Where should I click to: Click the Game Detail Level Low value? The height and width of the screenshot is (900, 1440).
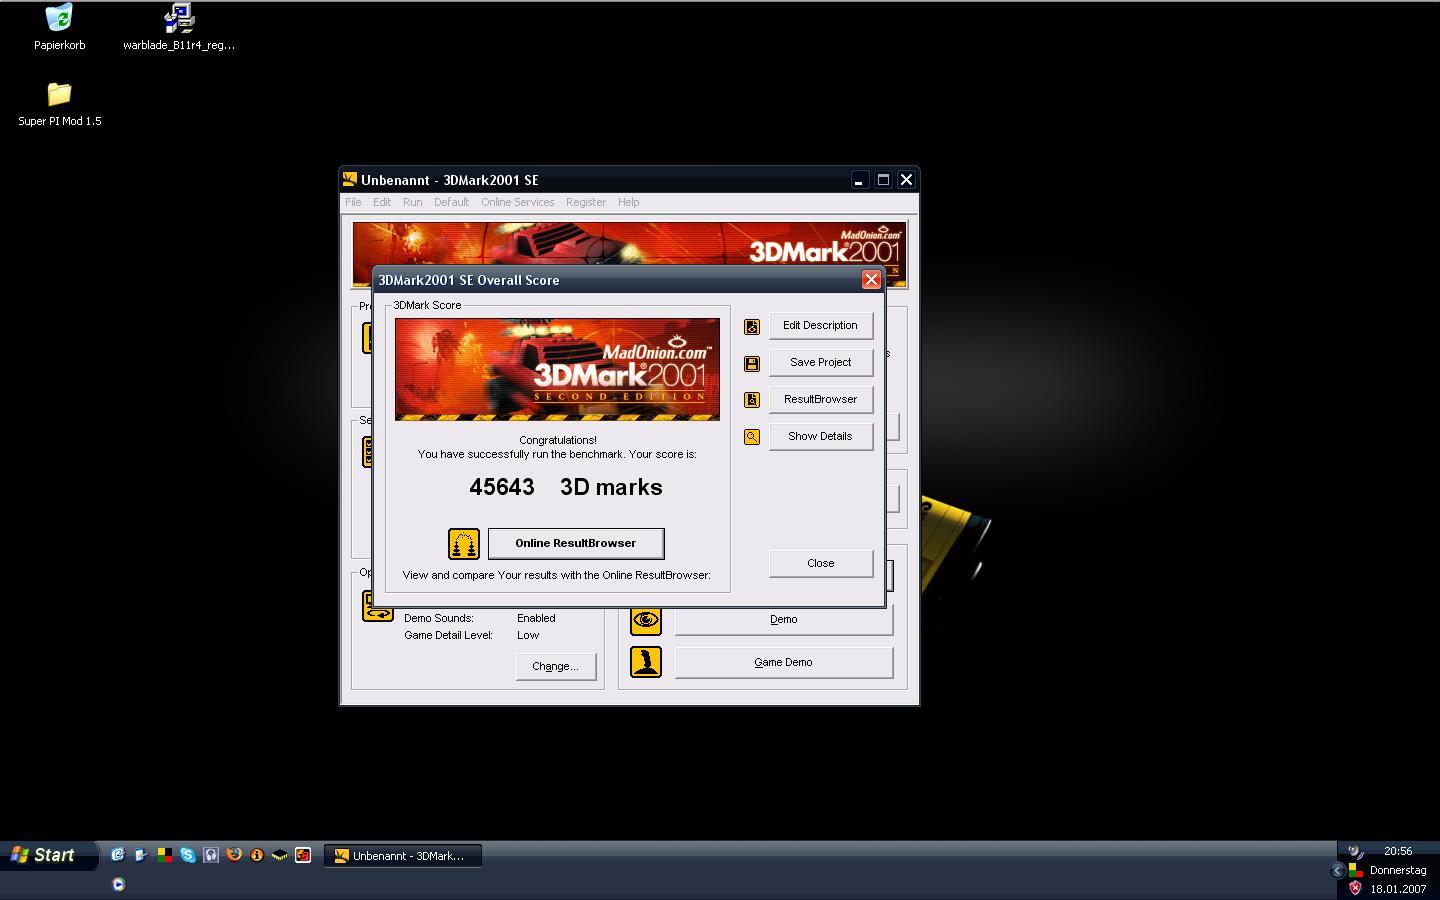pyautogui.click(x=528, y=635)
